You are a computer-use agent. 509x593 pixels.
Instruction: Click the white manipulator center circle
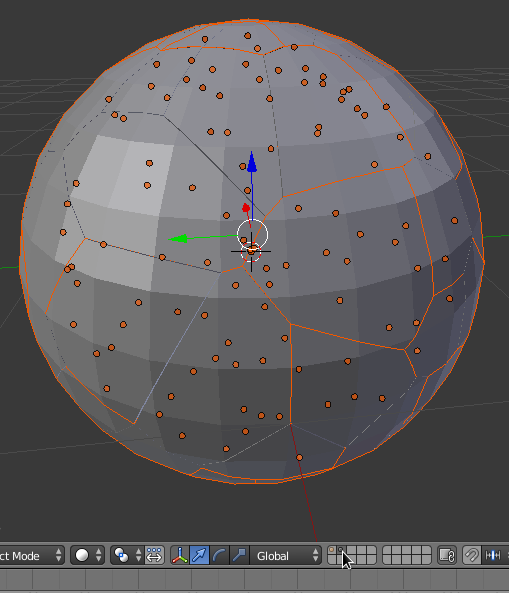[x=252, y=235]
